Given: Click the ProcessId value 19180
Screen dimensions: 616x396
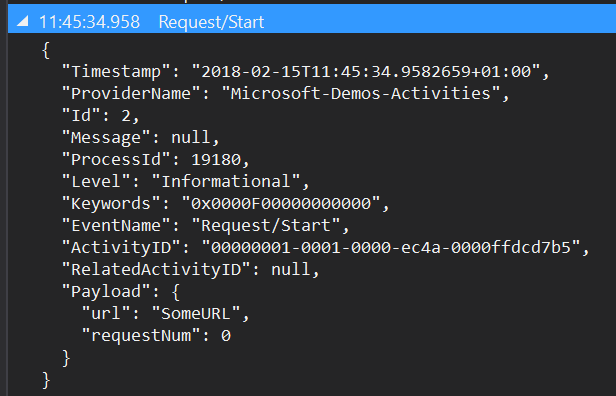Looking at the screenshot, I should tap(216, 160).
